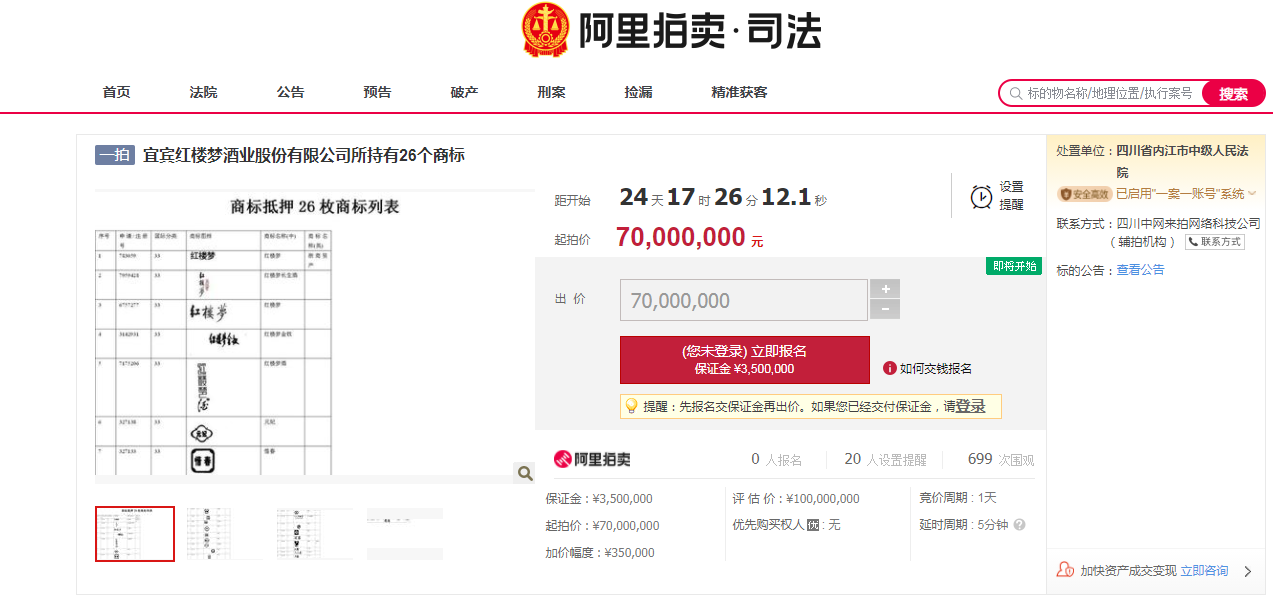Select the second trademark list thumbnail
1273x606 pixels.
225,534
